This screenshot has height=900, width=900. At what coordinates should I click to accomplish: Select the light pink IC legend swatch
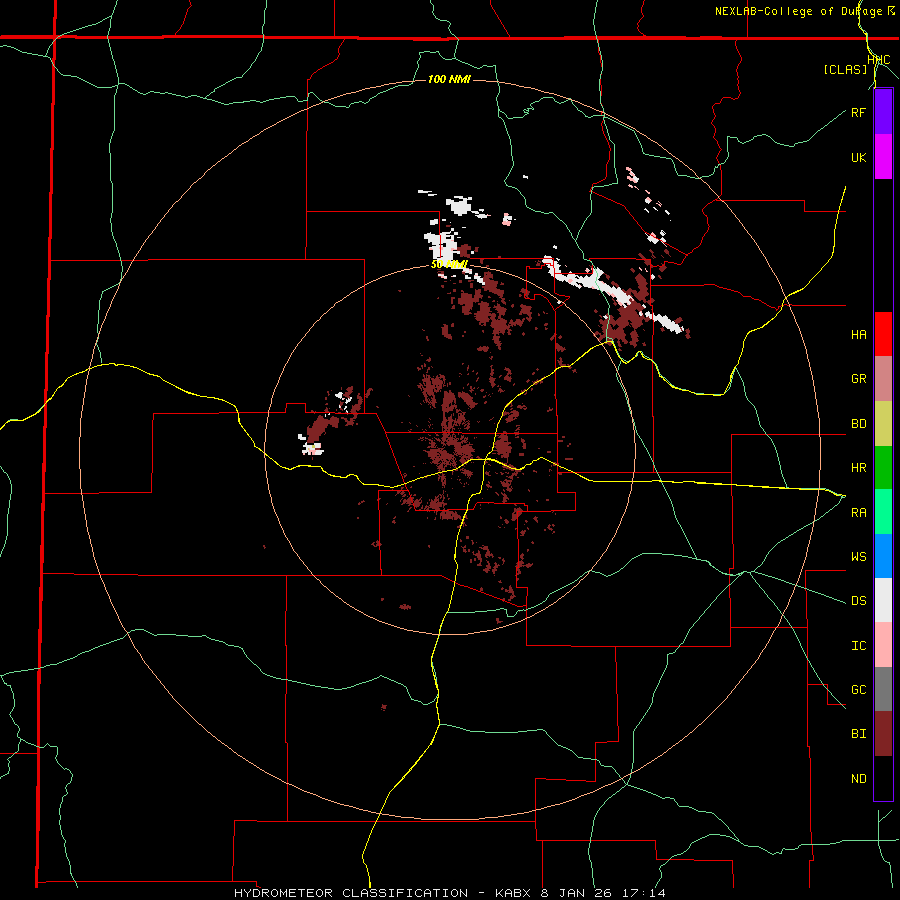coord(883,645)
